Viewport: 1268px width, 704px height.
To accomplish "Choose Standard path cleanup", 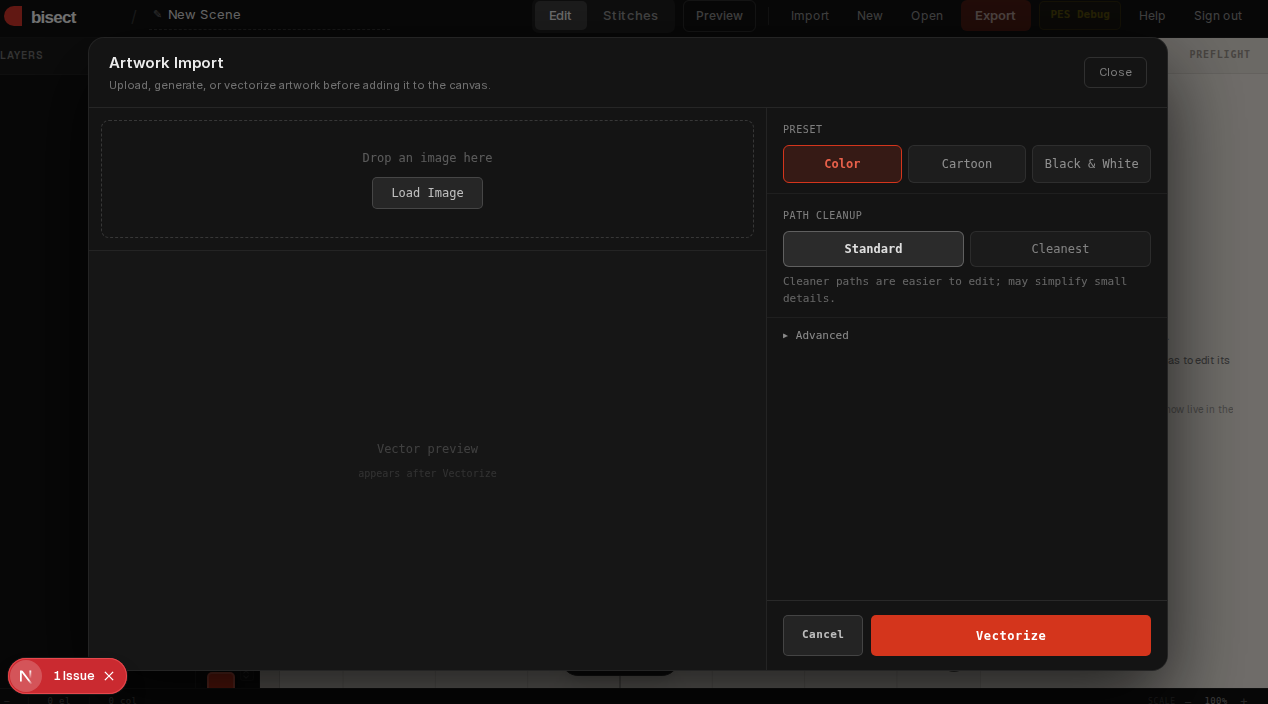I will [x=873, y=249].
